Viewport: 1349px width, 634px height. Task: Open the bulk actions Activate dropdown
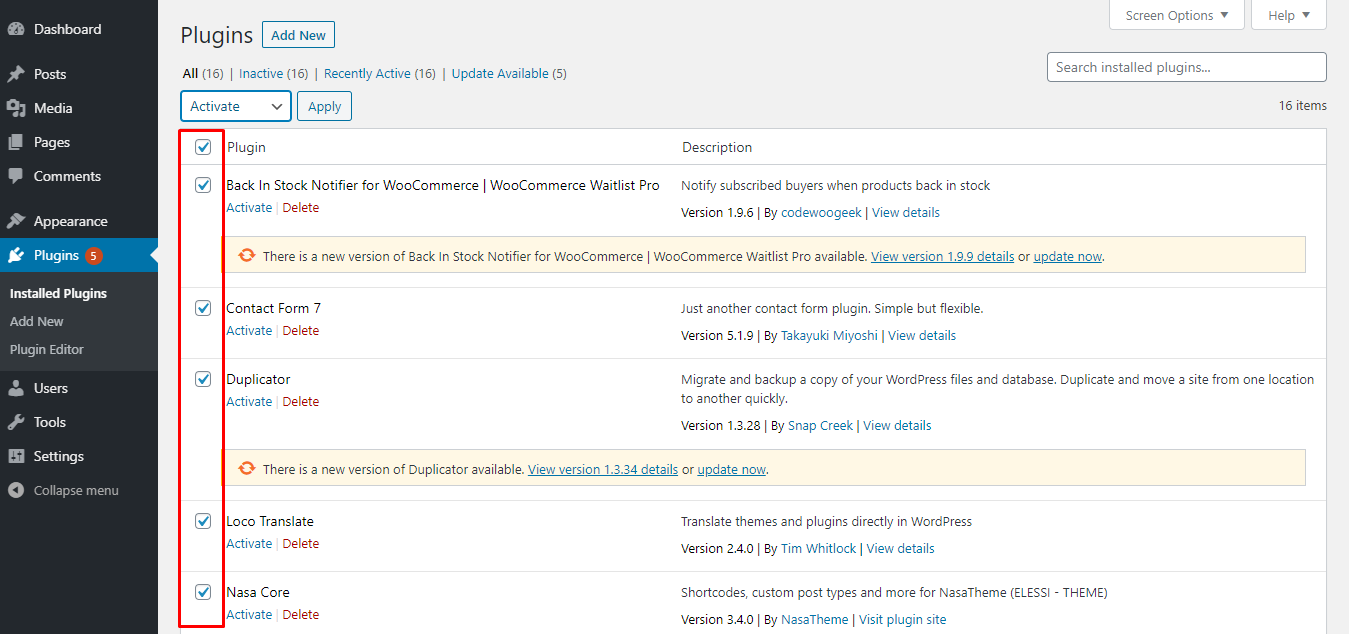pos(236,106)
